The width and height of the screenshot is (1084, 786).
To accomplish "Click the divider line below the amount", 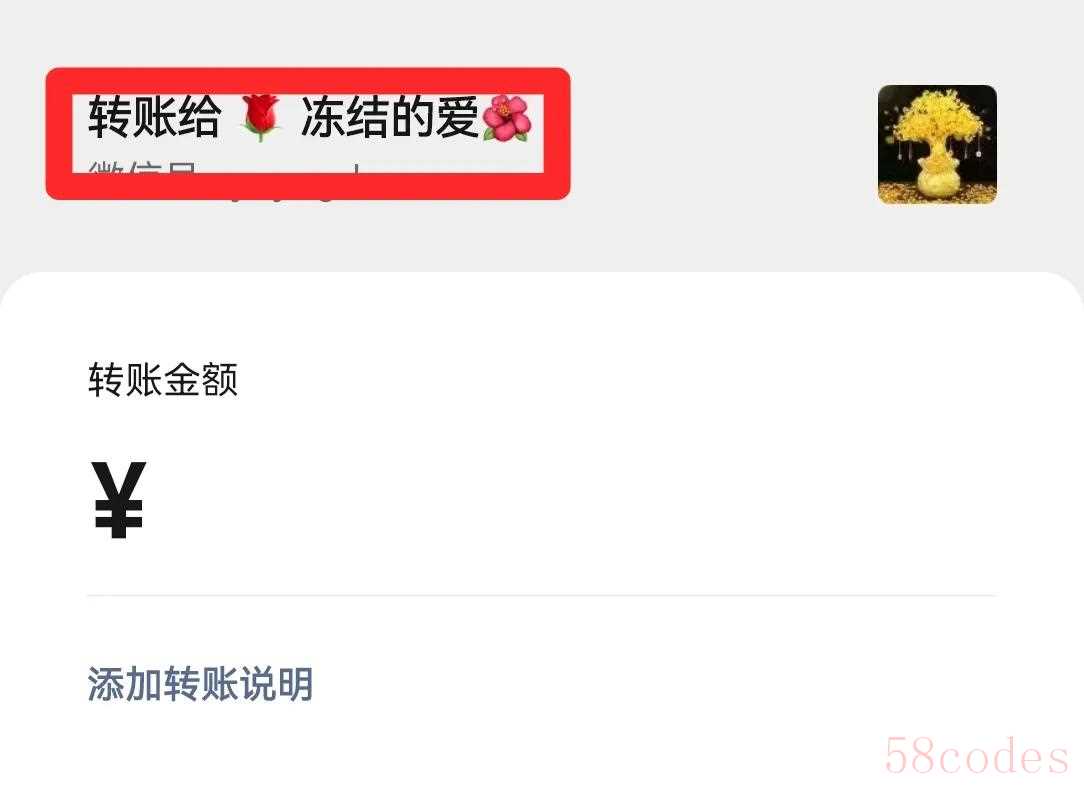I will pos(541,595).
